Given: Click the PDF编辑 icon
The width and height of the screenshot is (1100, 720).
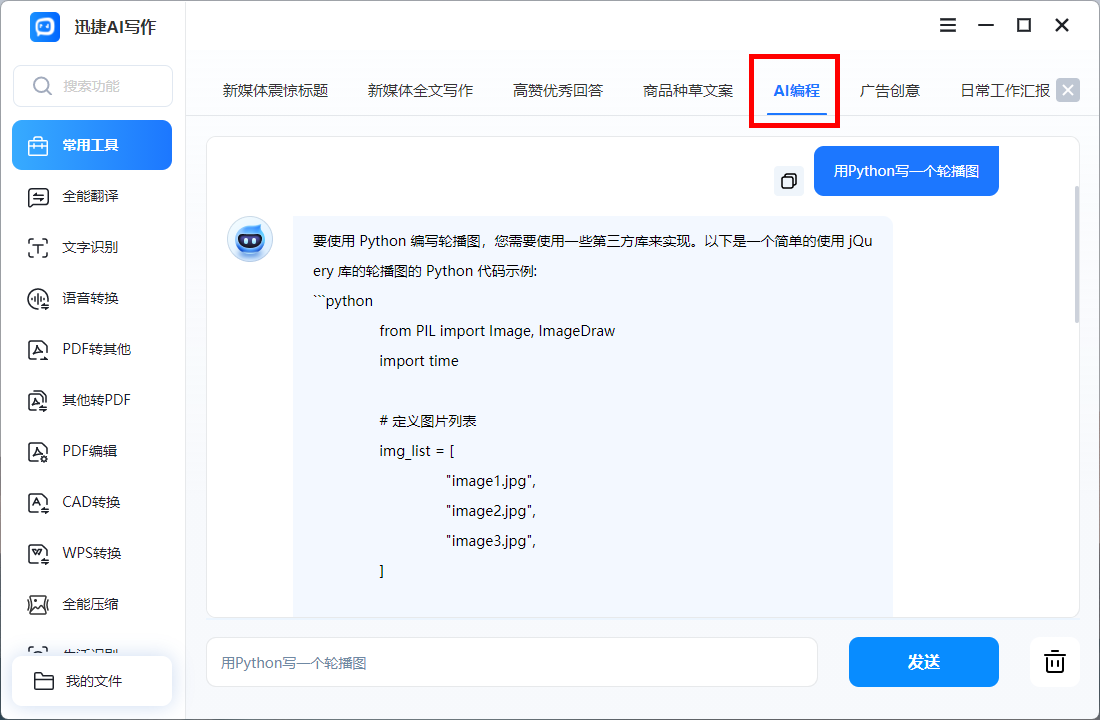Looking at the screenshot, I should [38, 452].
